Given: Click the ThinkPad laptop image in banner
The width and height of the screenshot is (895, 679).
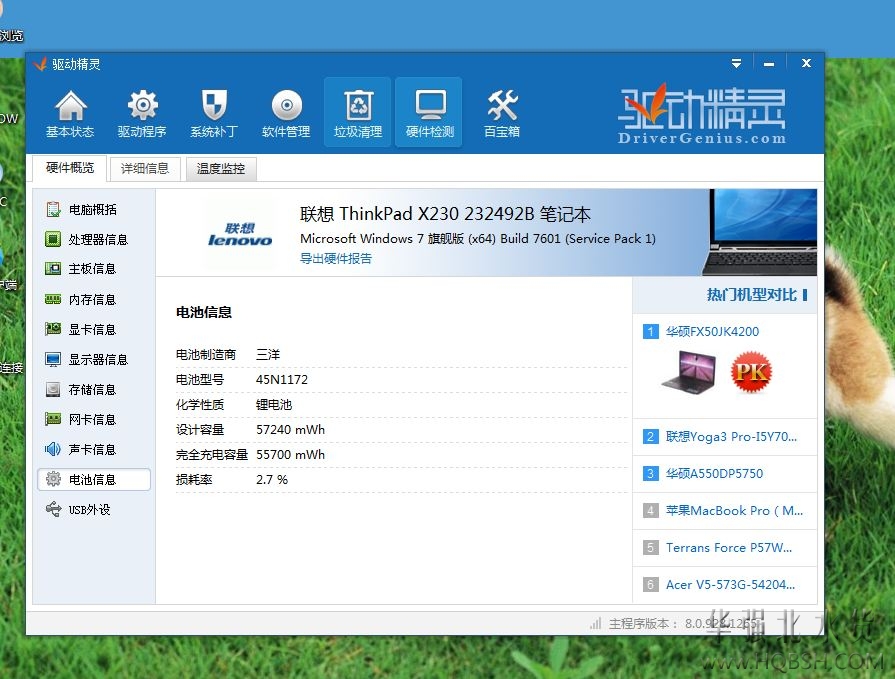Looking at the screenshot, I should pyautogui.click(x=760, y=232).
